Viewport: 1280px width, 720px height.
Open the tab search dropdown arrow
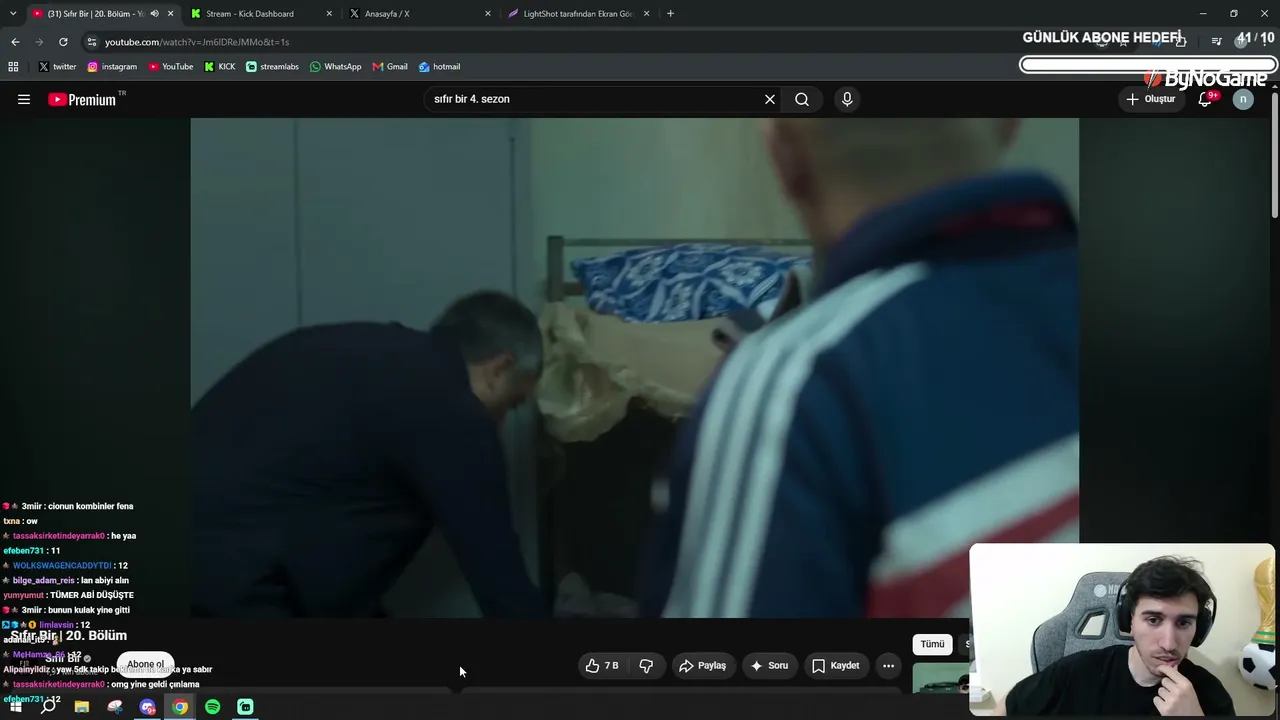[15, 14]
